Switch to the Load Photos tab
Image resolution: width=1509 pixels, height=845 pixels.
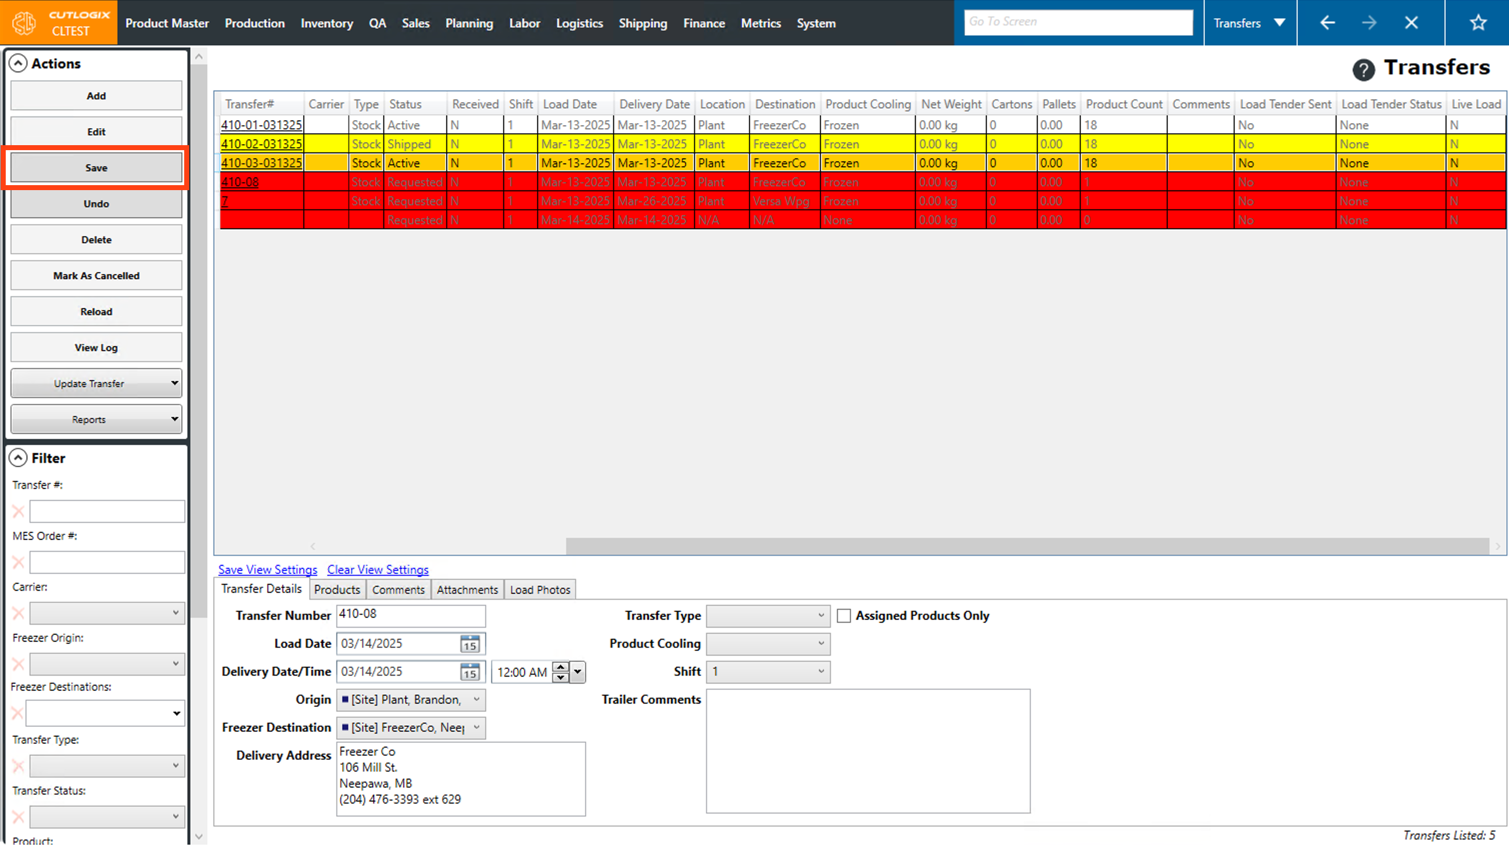tap(540, 590)
